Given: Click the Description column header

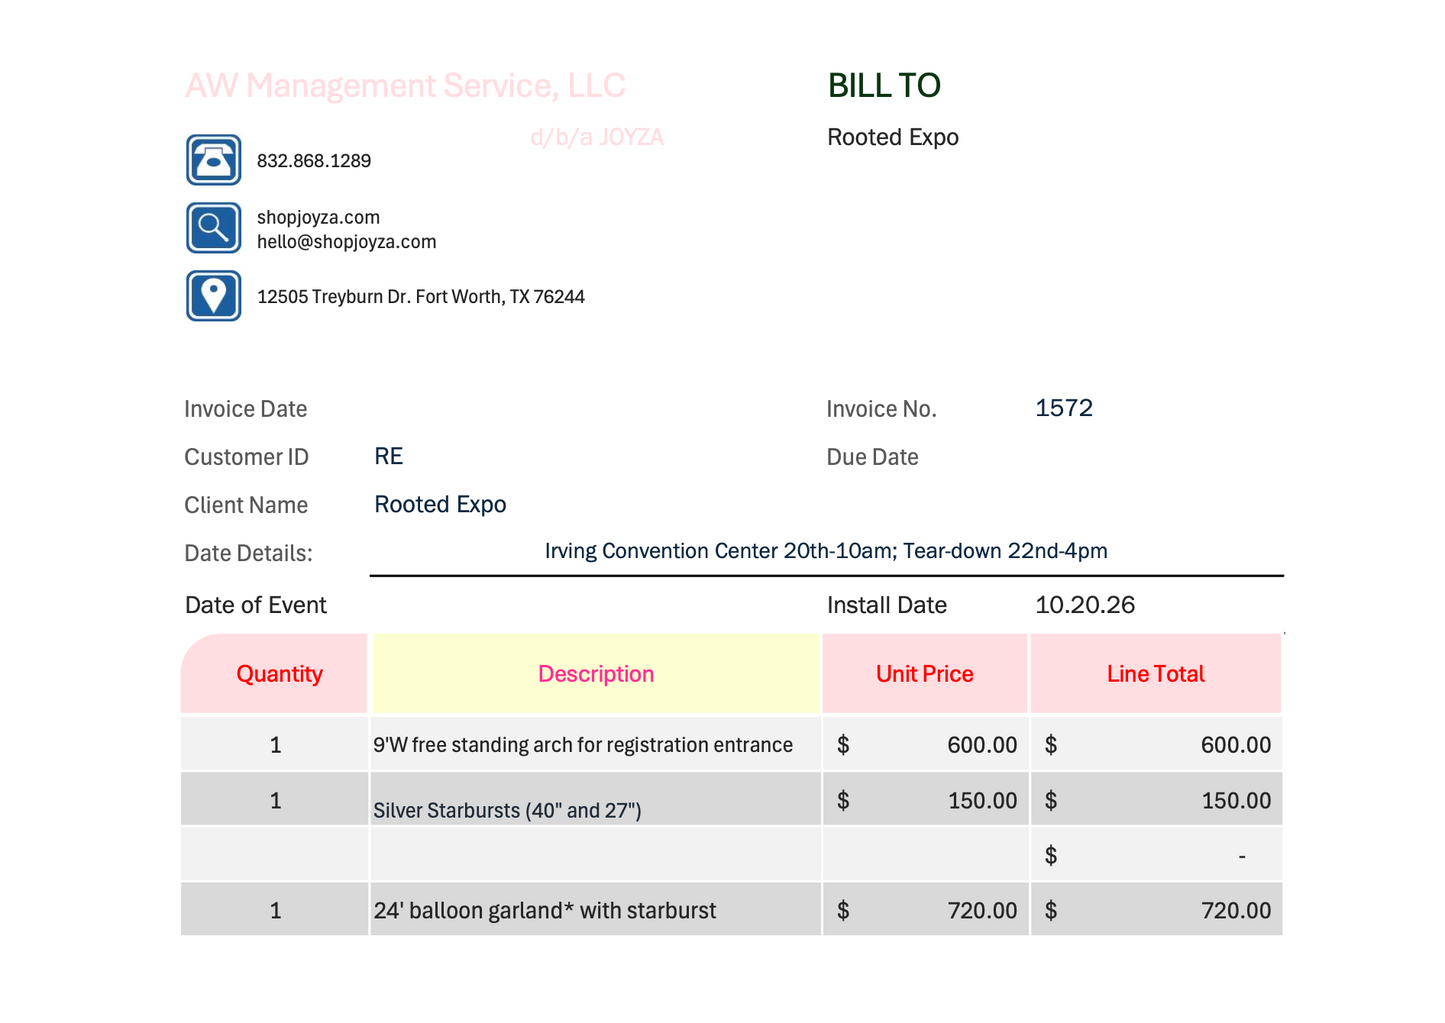Looking at the screenshot, I should point(596,673).
